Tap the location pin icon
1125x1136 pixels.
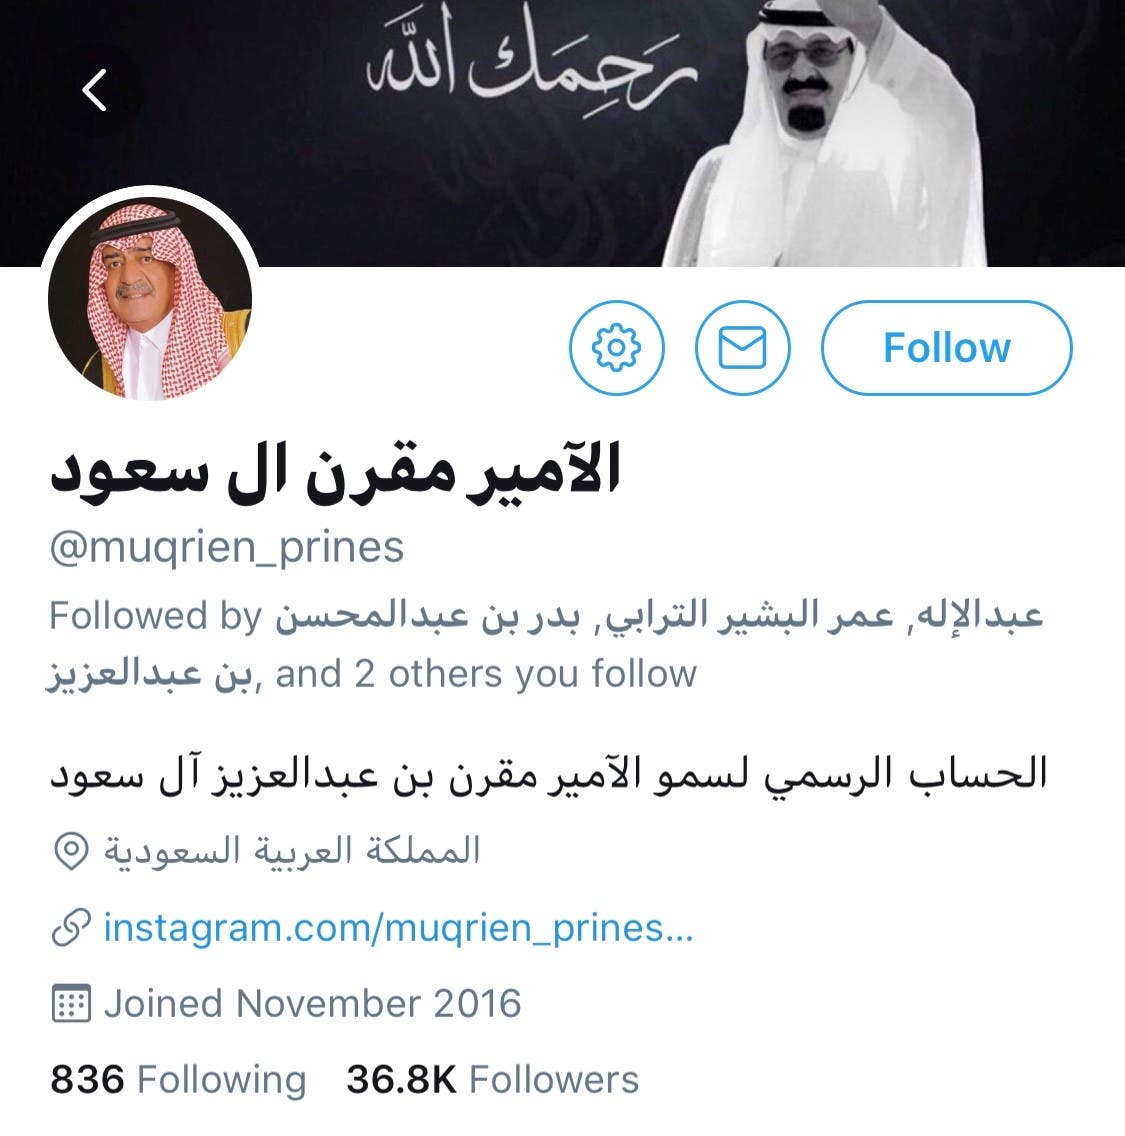[71, 851]
